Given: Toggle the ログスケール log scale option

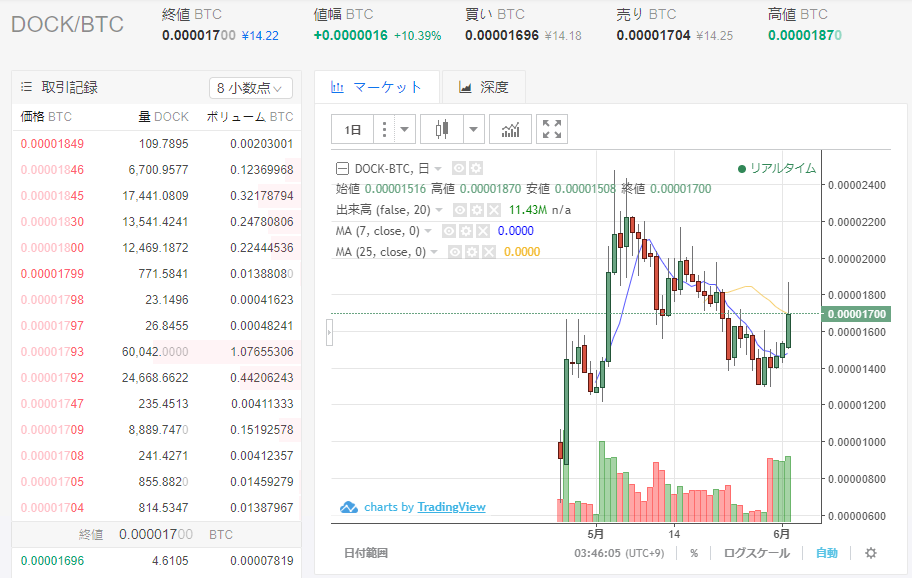Looking at the screenshot, I should click(754, 553).
